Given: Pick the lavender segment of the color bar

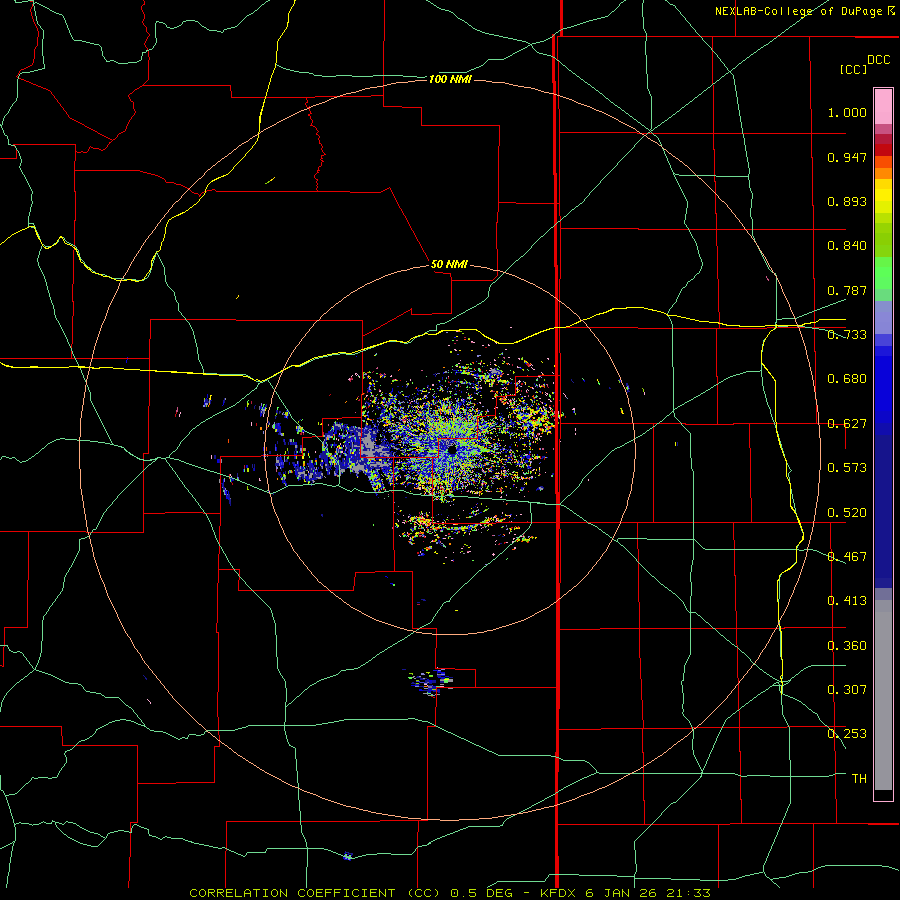Looking at the screenshot, I should [x=883, y=317].
